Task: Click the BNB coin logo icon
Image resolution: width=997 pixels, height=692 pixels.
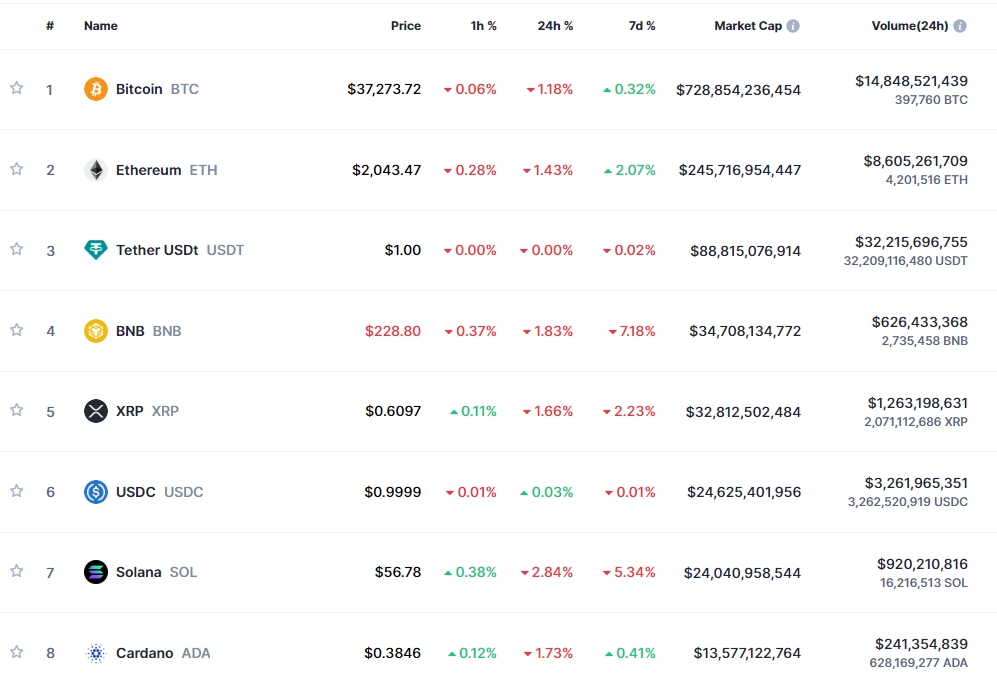Action: [x=95, y=331]
